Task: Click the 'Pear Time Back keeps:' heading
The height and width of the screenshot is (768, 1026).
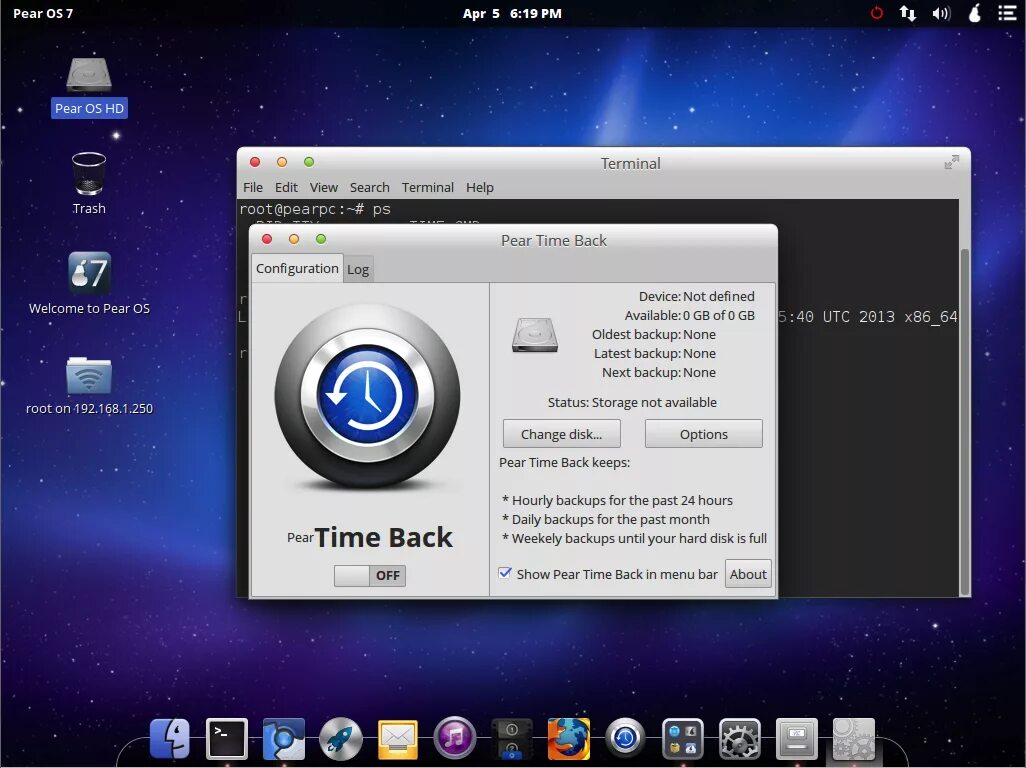Action: (565, 463)
